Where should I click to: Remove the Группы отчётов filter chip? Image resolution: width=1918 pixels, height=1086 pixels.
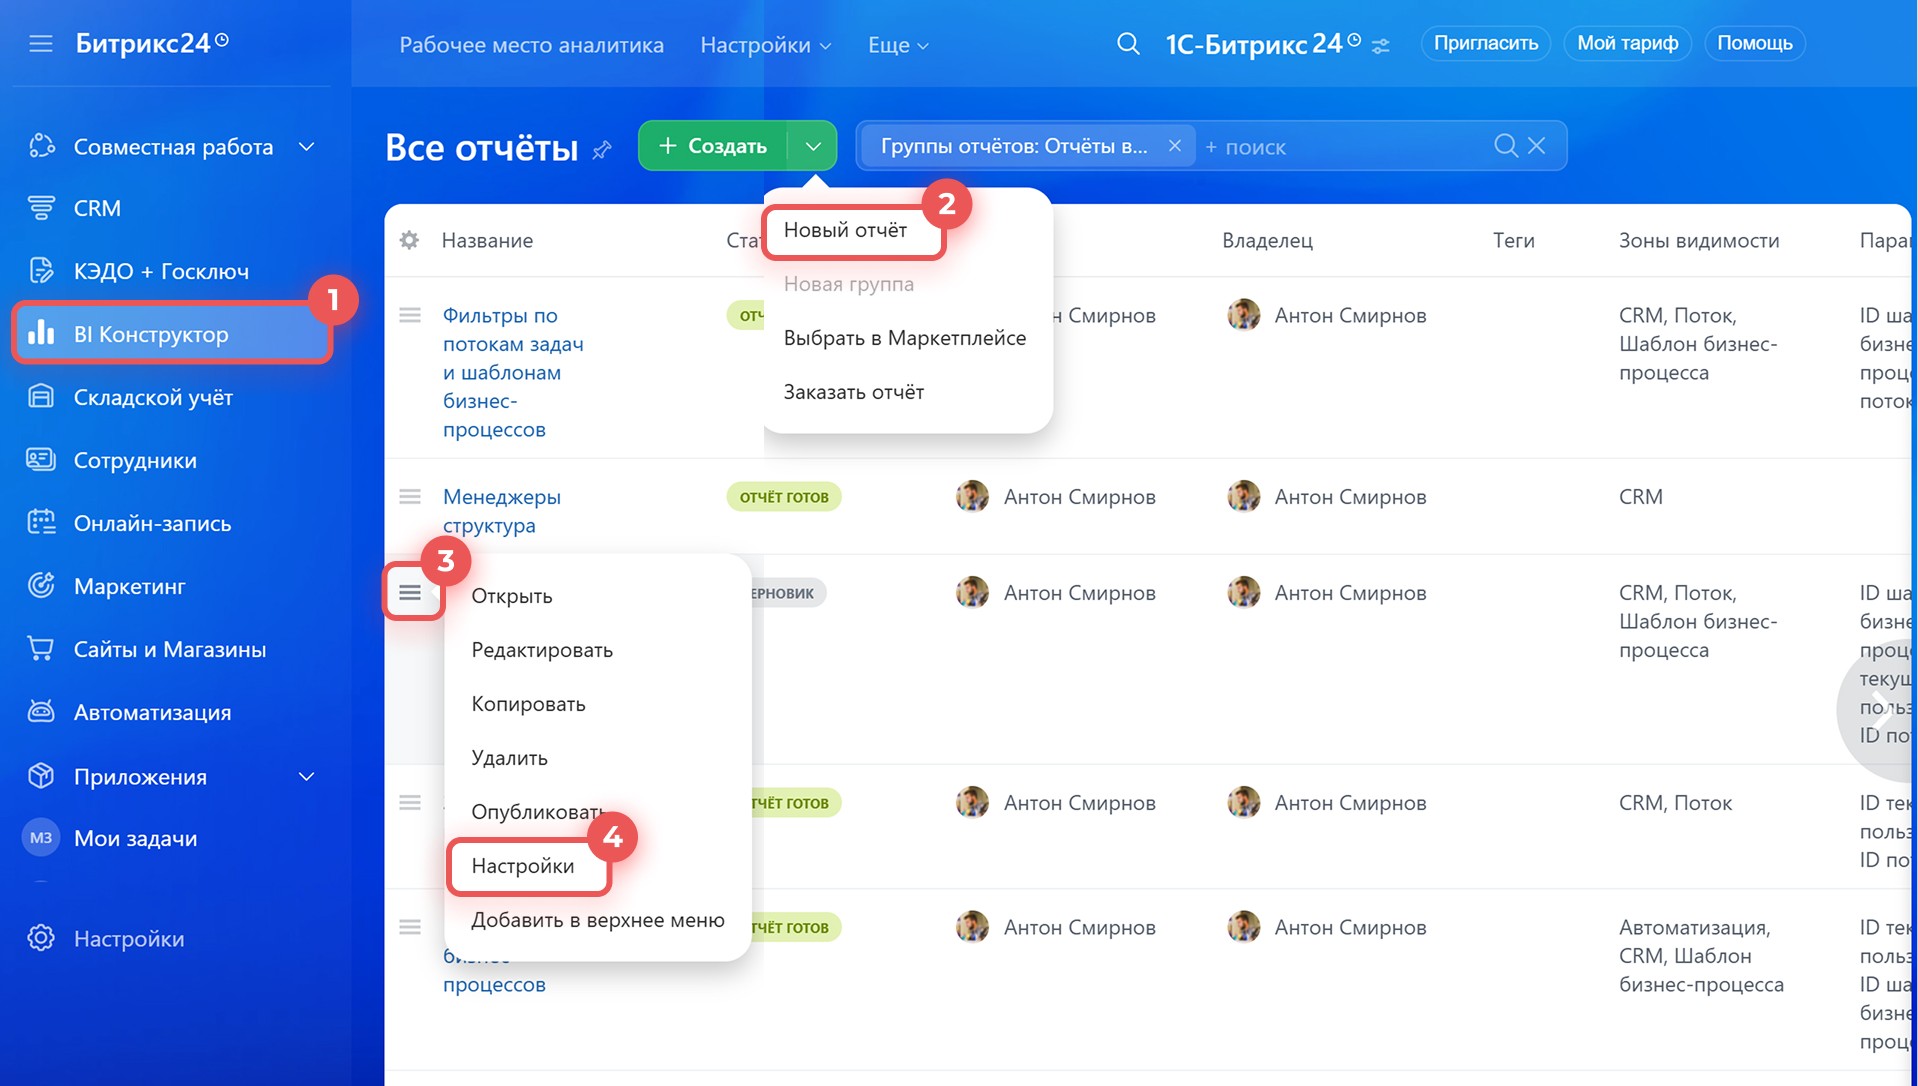tap(1175, 146)
